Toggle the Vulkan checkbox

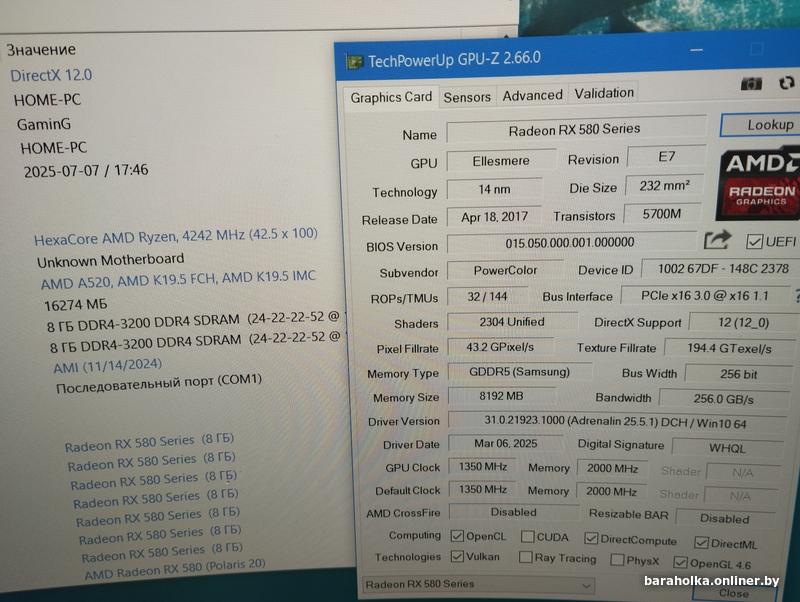click(457, 556)
